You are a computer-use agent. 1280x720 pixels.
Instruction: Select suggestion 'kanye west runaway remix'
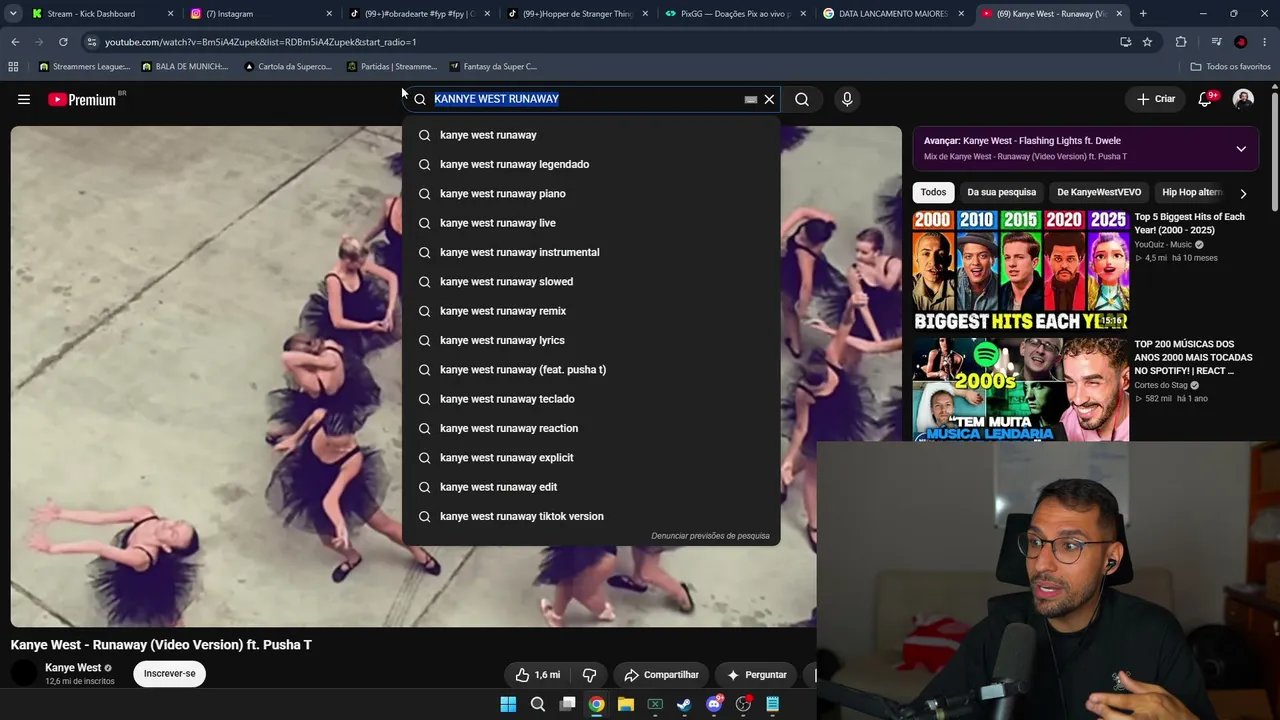click(x=591, y=311)
